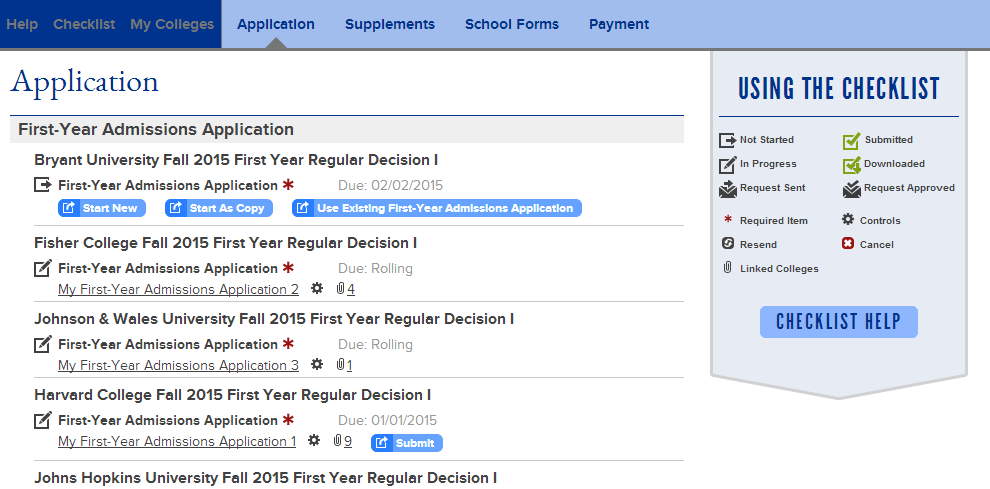Click not-started arrow icon for Bryant University
The height and width of the screenshot is (489, 990).
pyautogui.click(x=43, y=185)
